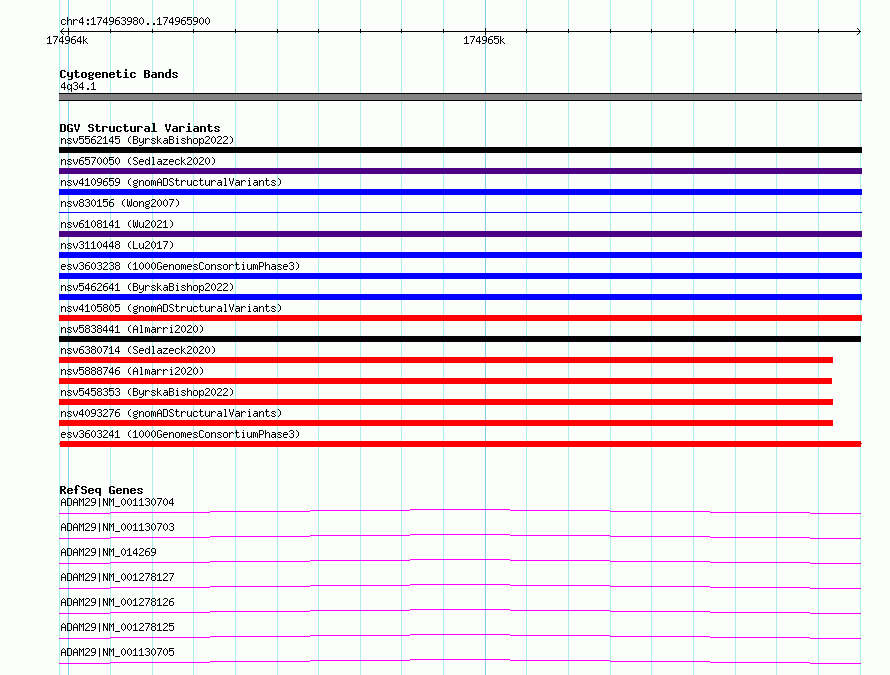Select the nsv830156 (Wong2007) label
890x675 pixels.
point(120,203)
